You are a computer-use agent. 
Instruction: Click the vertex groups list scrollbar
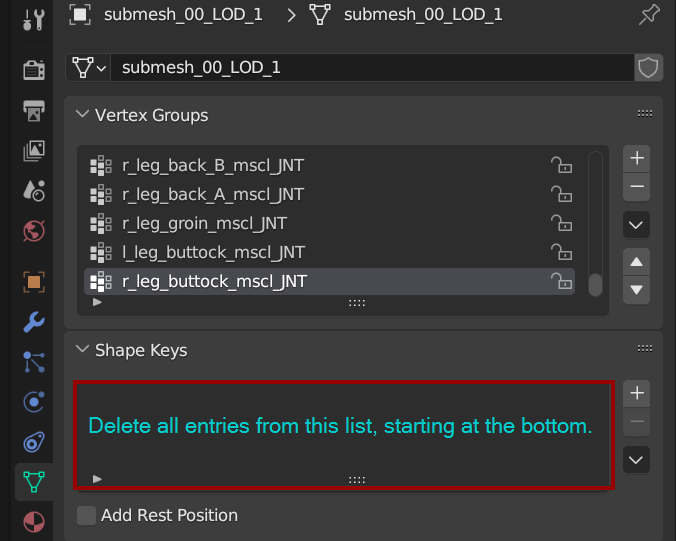[595, 283]
